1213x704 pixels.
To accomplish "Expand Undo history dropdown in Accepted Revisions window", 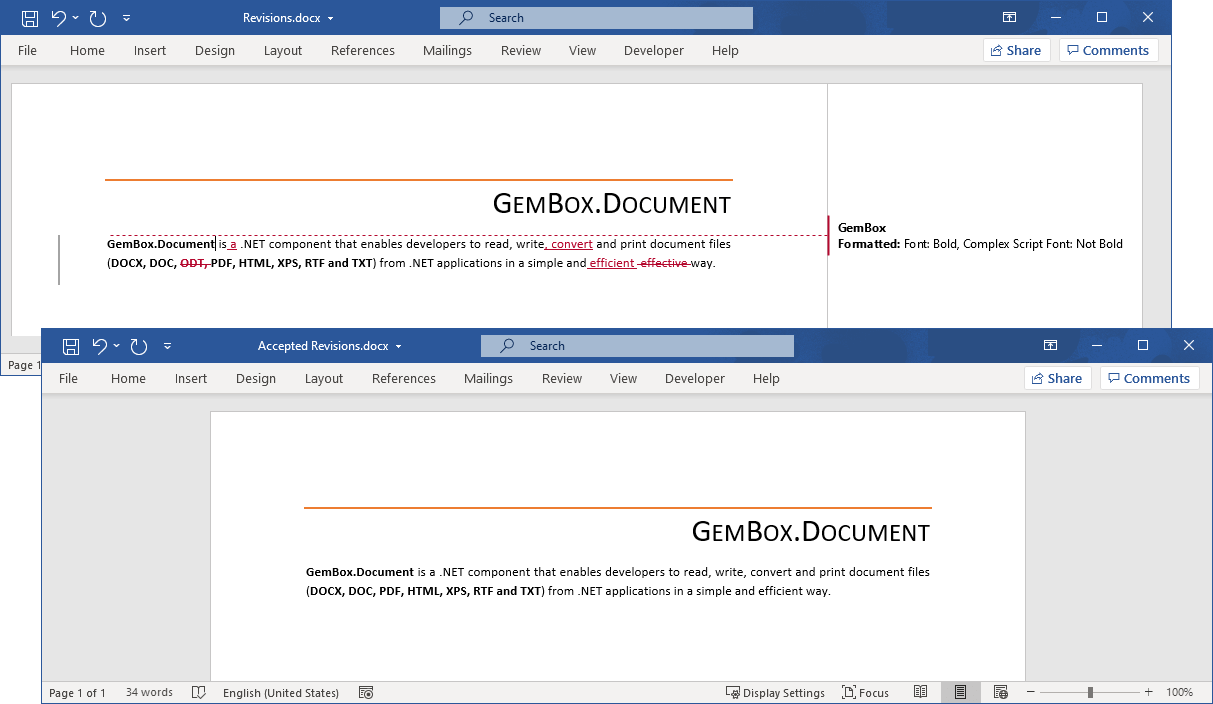I will pos(117,346).
